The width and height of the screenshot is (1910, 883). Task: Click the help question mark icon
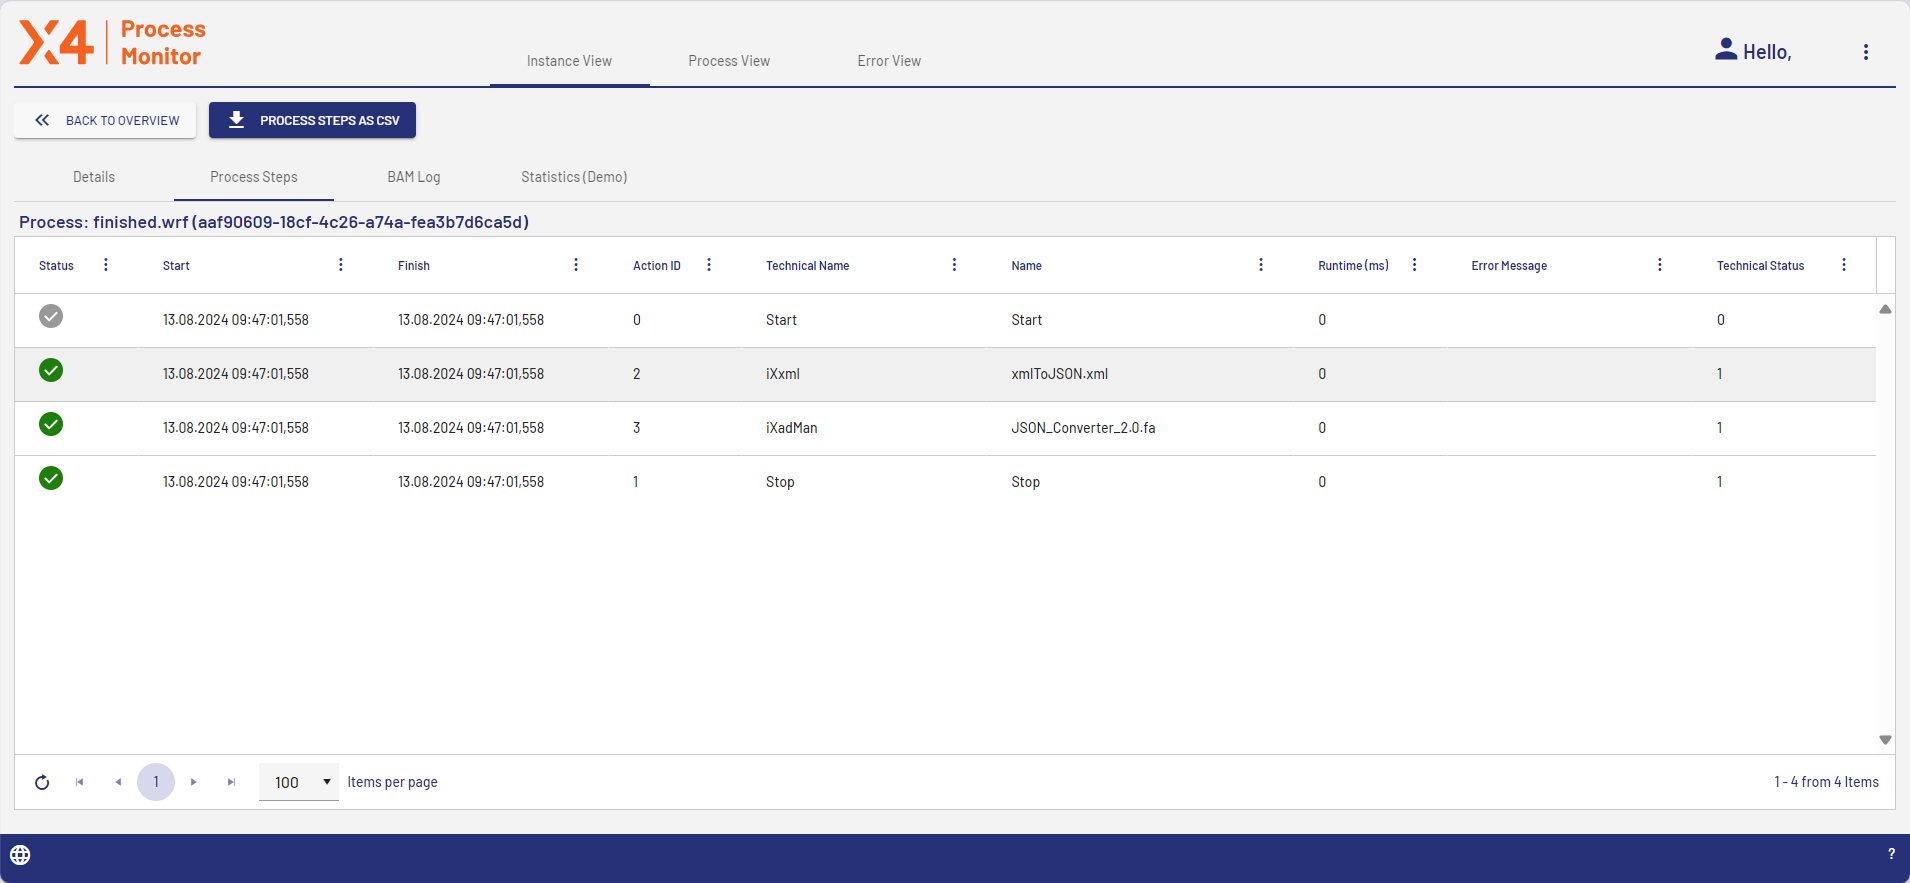[x=1890, y=854]
